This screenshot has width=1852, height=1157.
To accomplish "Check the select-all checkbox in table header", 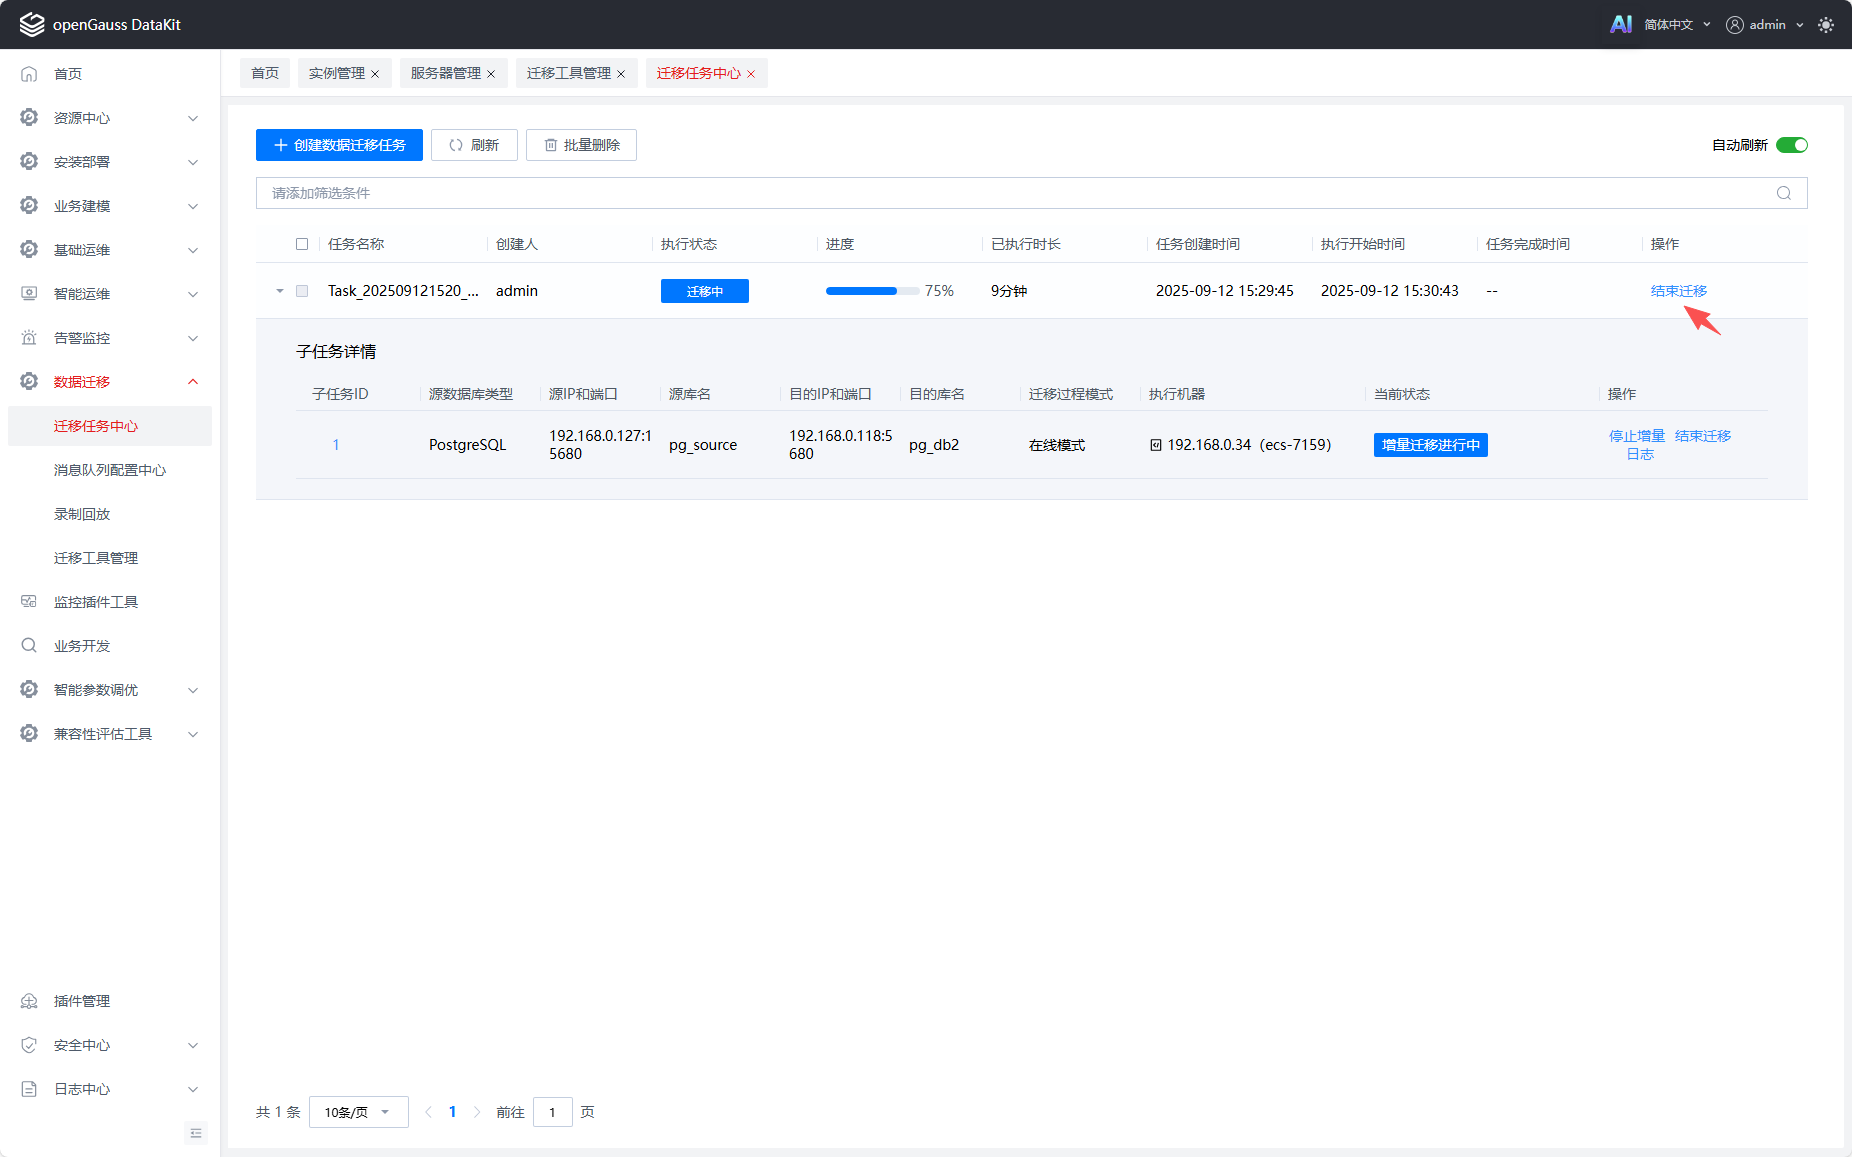I will click(302, 244).
